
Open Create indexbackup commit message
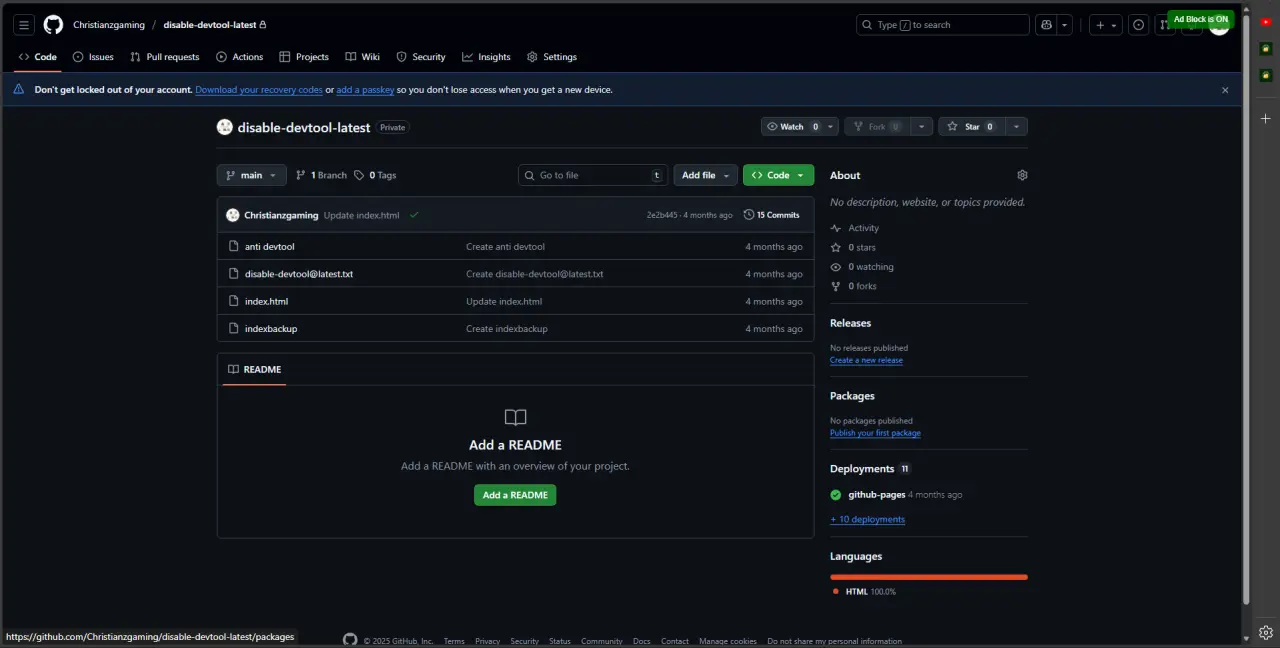click(507, 329)
